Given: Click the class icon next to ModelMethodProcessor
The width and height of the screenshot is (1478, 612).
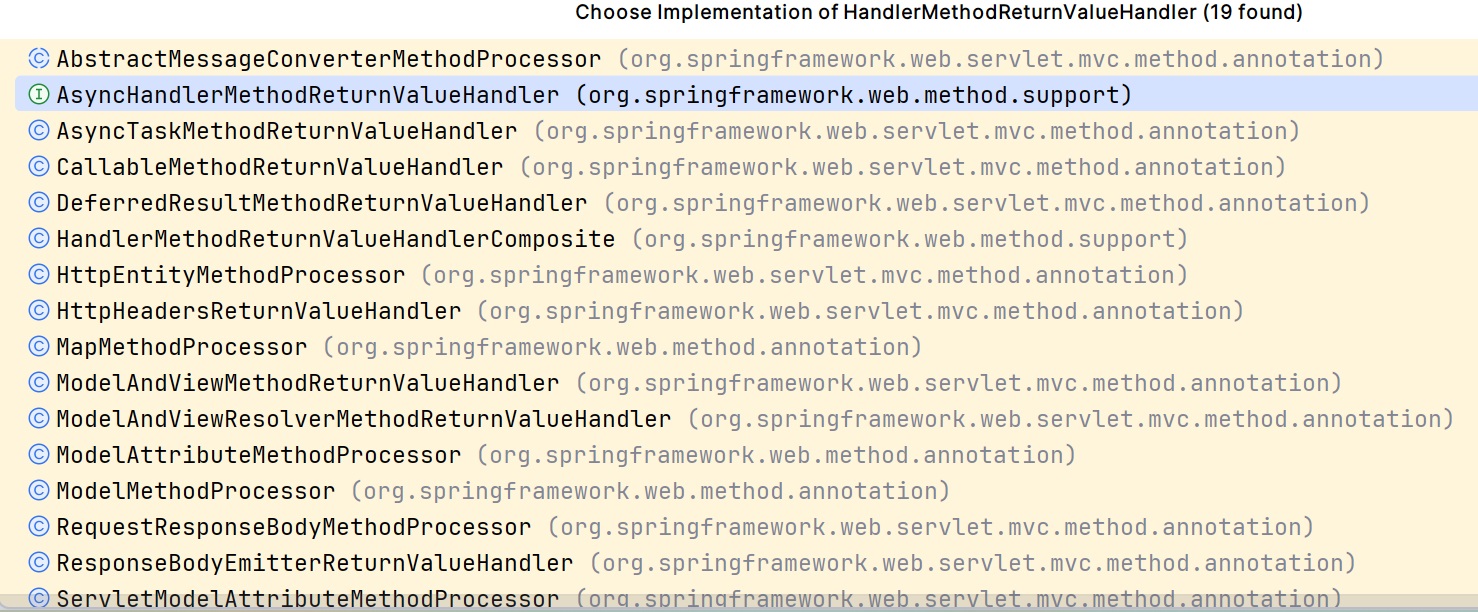Looking at the screenshot, I should point(39,491).
